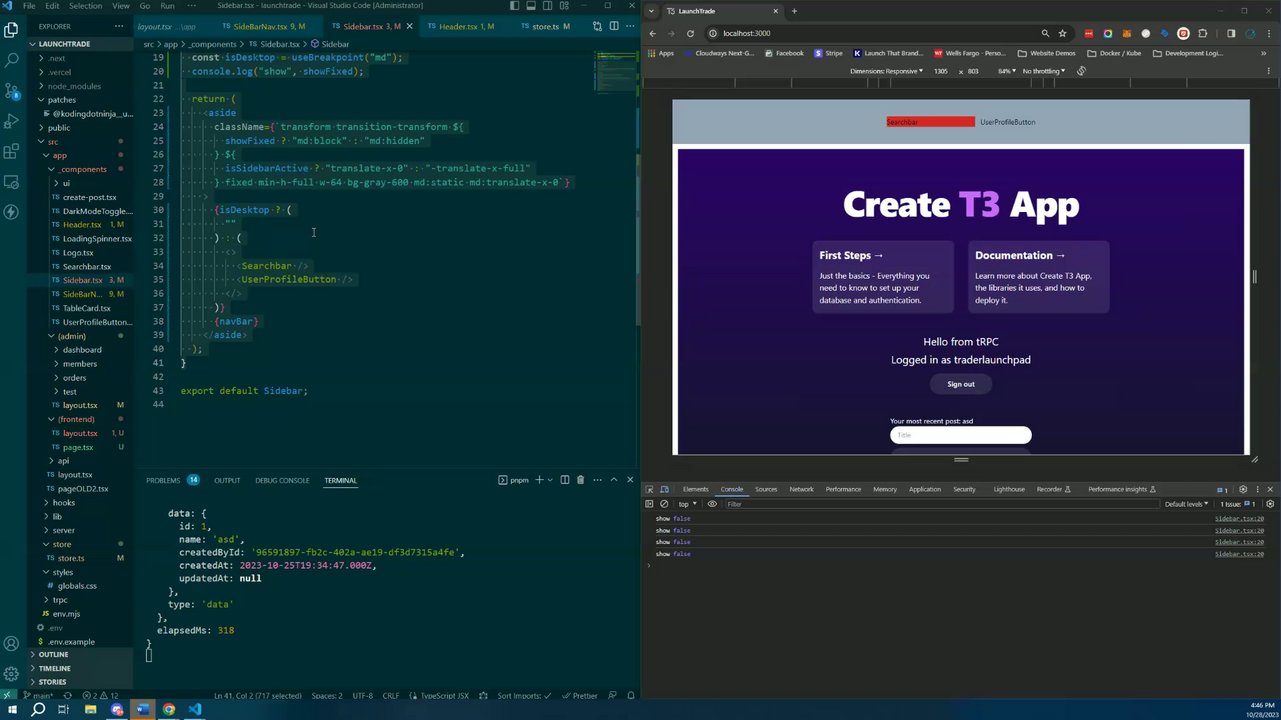Click the Sign out button on the page
The width and height of the screenshot is (1281, 720).
click(x=961, y=384)
